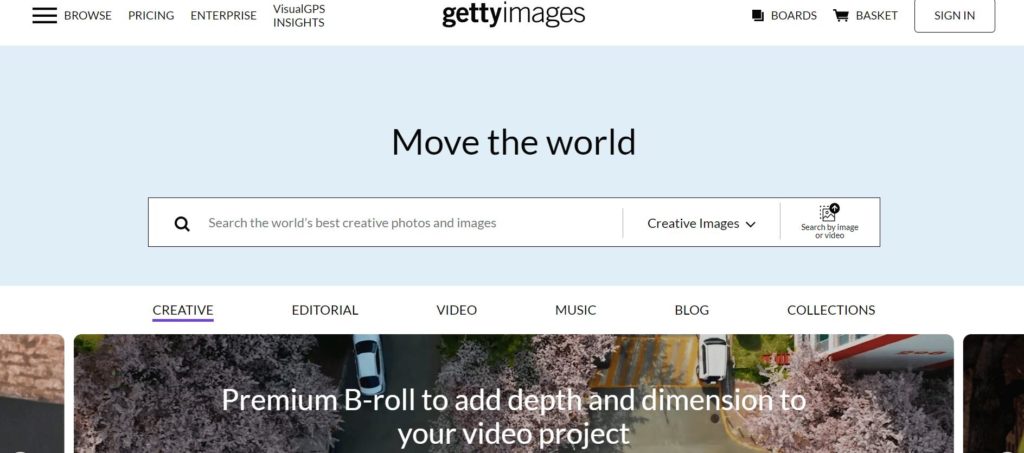
Task: Click the chevron beside Creative Images
Action: pos(750,224)
